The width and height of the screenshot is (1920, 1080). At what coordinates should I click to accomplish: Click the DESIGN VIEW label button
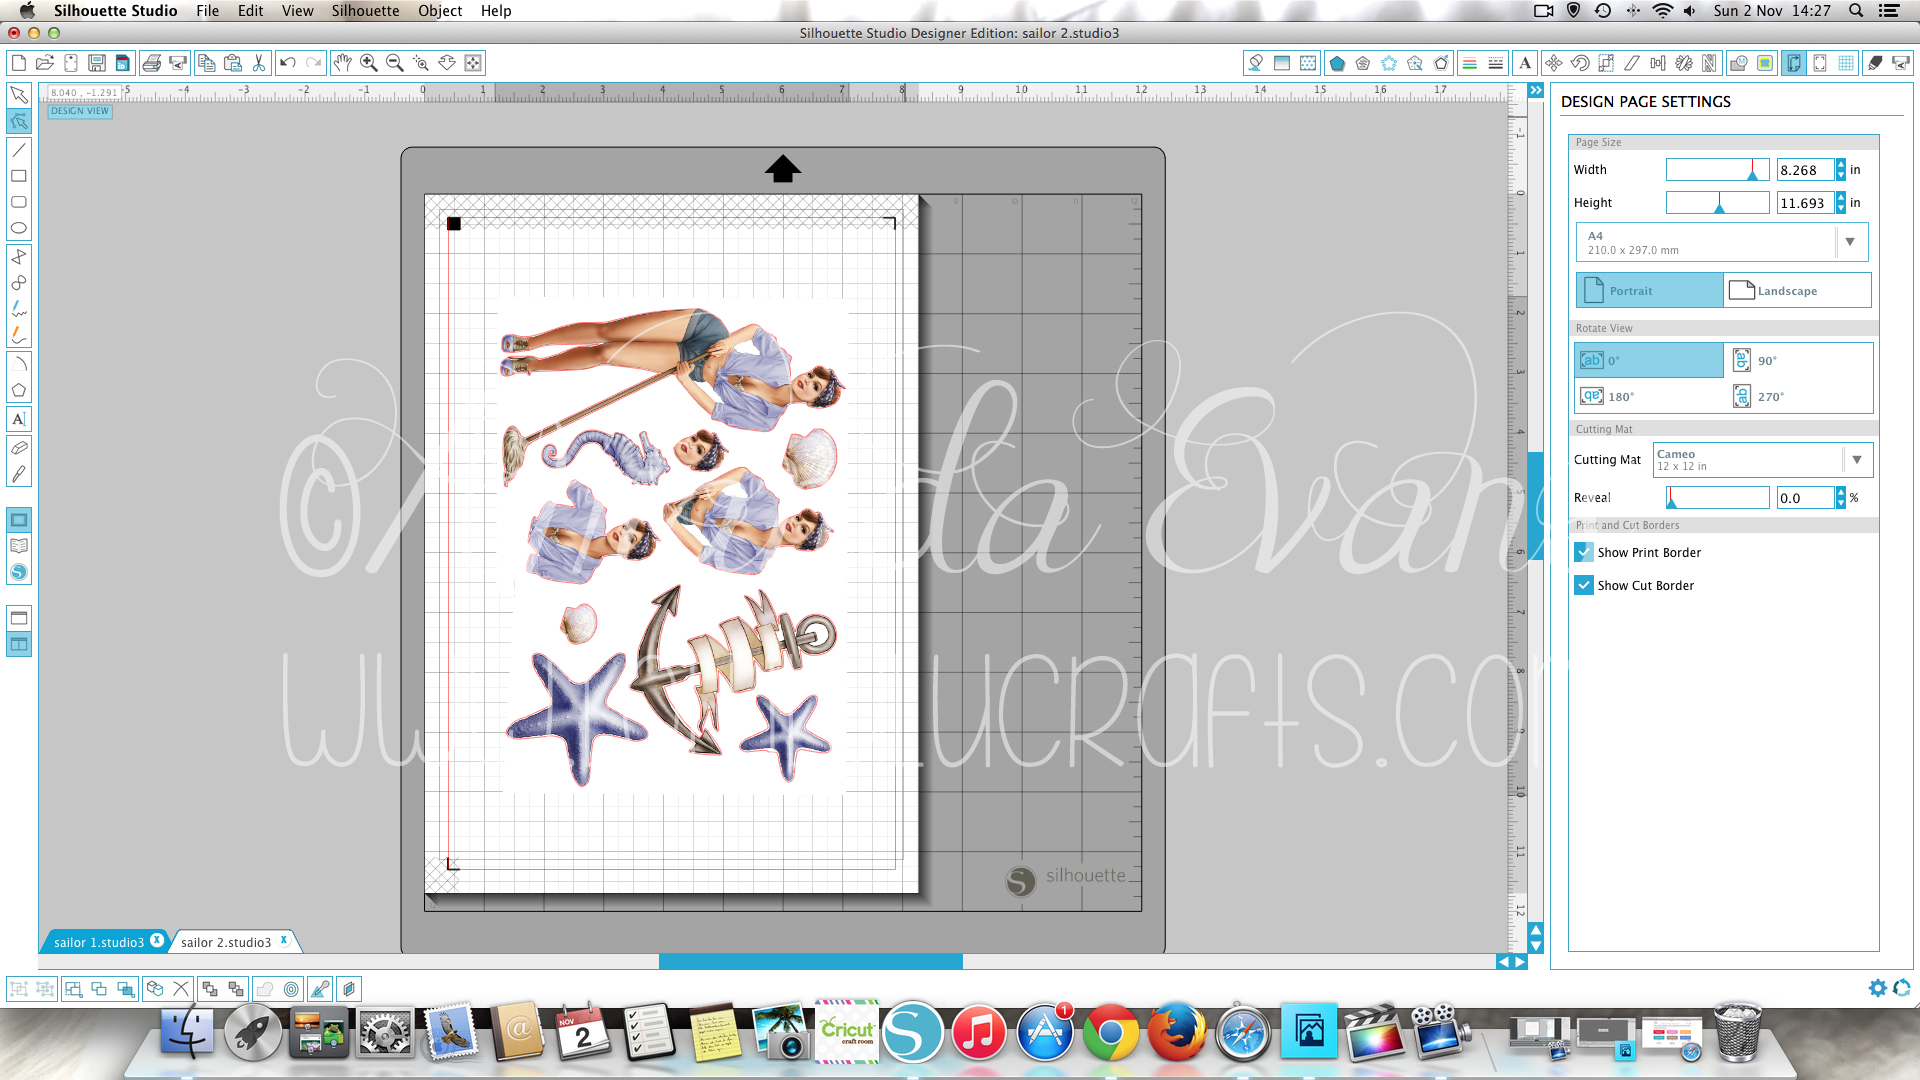click(80, 111)
